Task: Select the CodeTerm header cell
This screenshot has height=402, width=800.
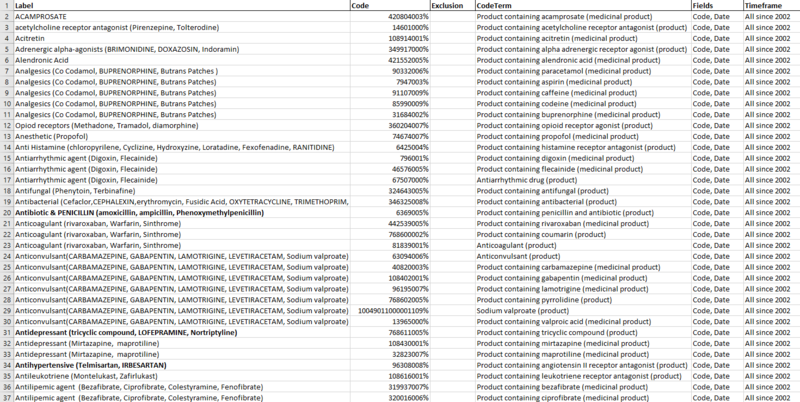Action: [x=583, y=6]
